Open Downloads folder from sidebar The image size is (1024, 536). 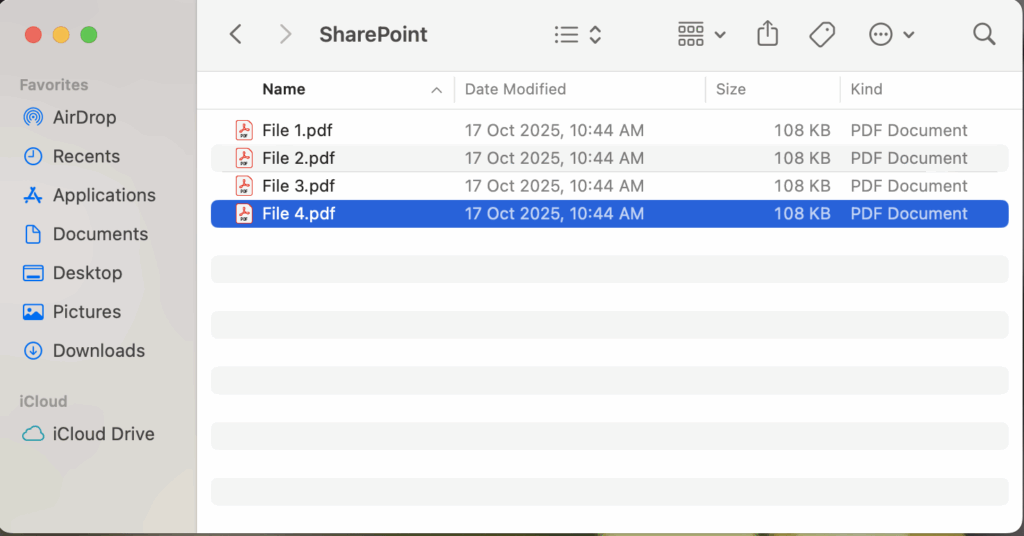tap(98, 351)
